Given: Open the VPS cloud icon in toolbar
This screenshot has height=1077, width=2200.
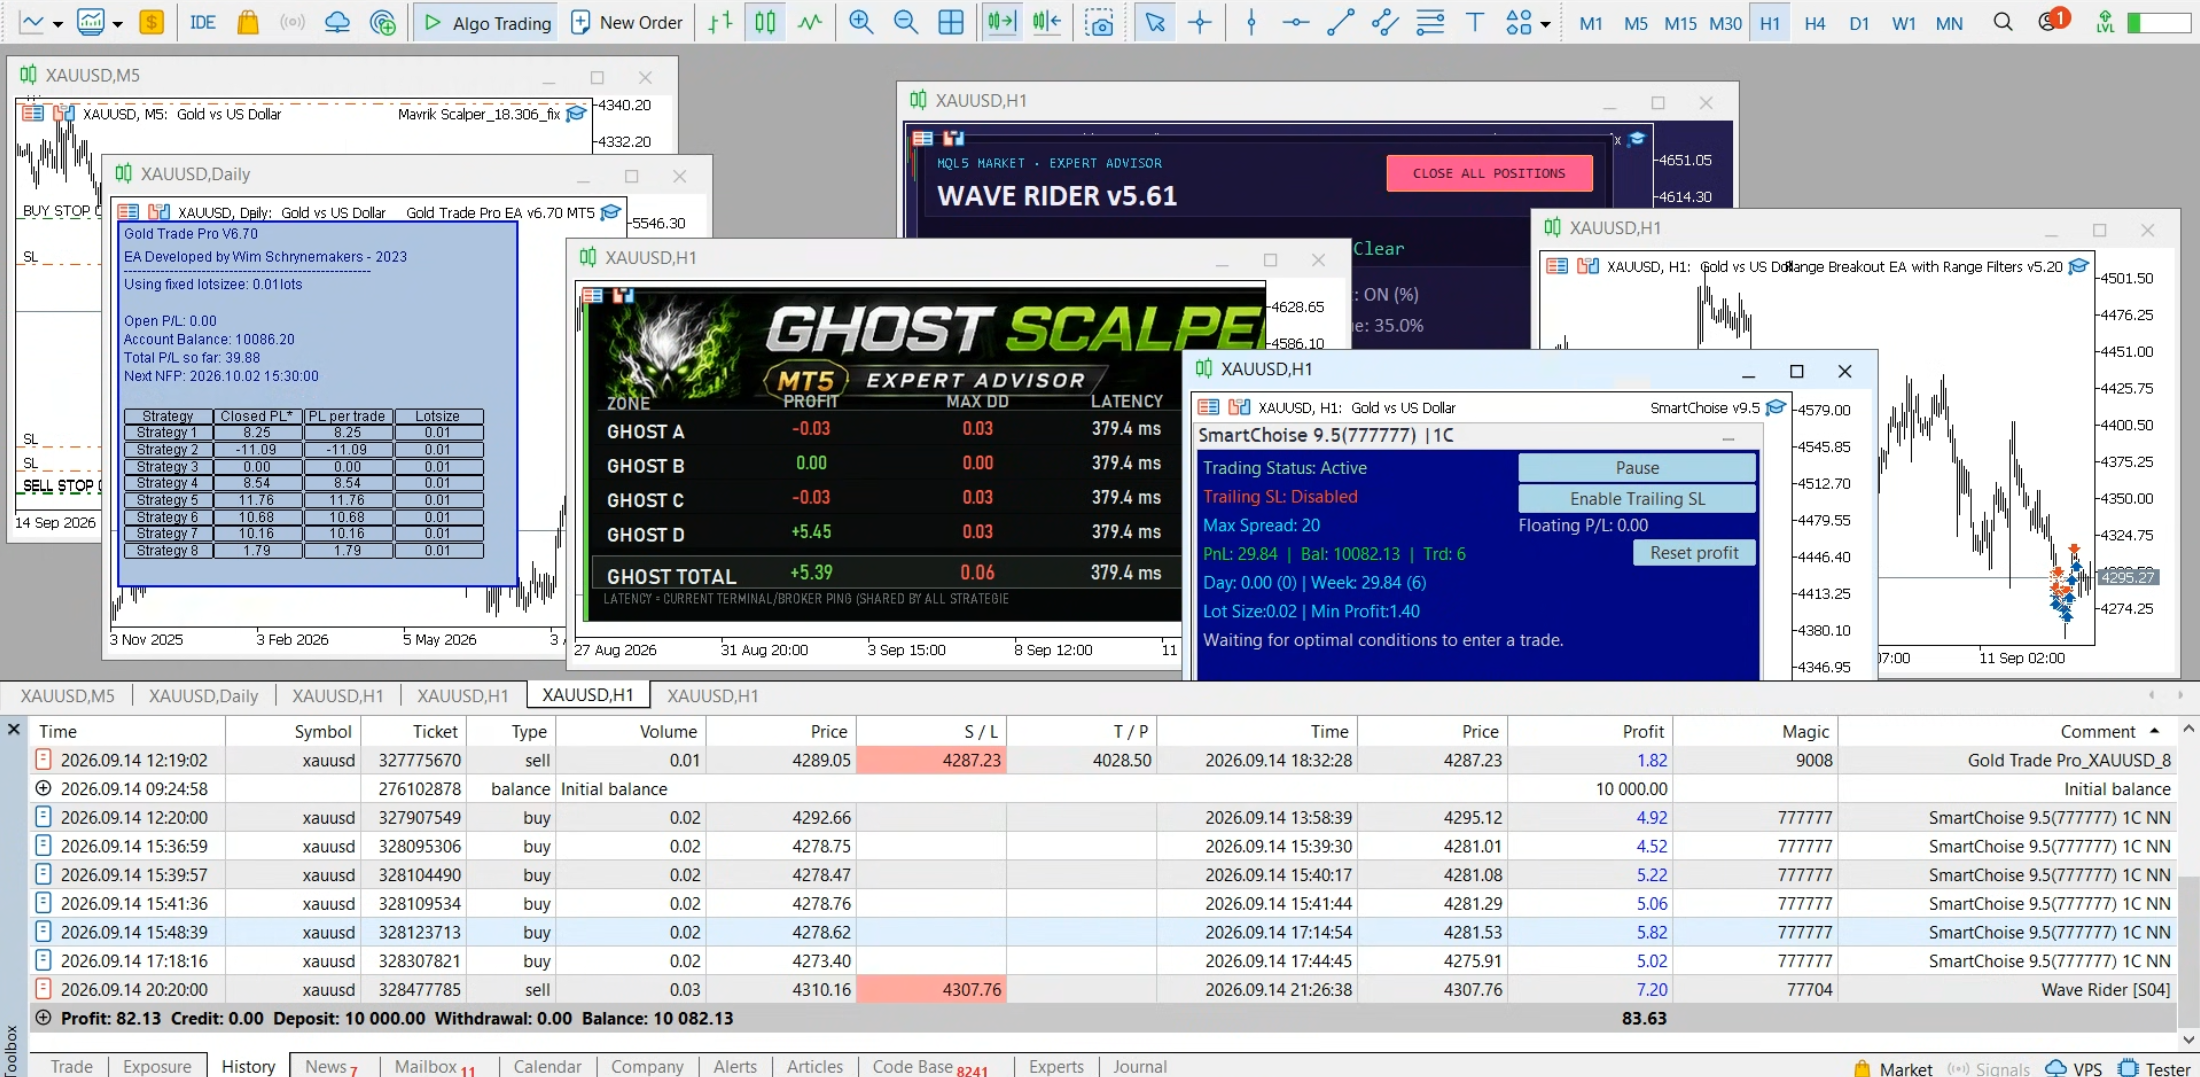Looking at the screenshot, I should [x=337, y=22].
